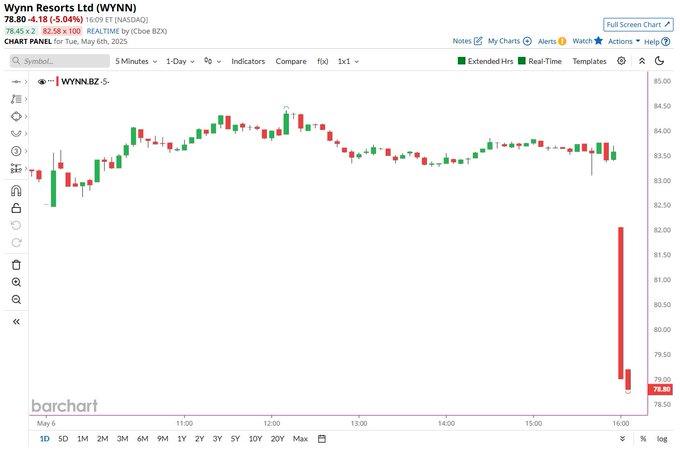Screen dimensions: 680x450
Task: Click the zoom in magnifier
Action: pyautogui.click(x=16, y=282)
